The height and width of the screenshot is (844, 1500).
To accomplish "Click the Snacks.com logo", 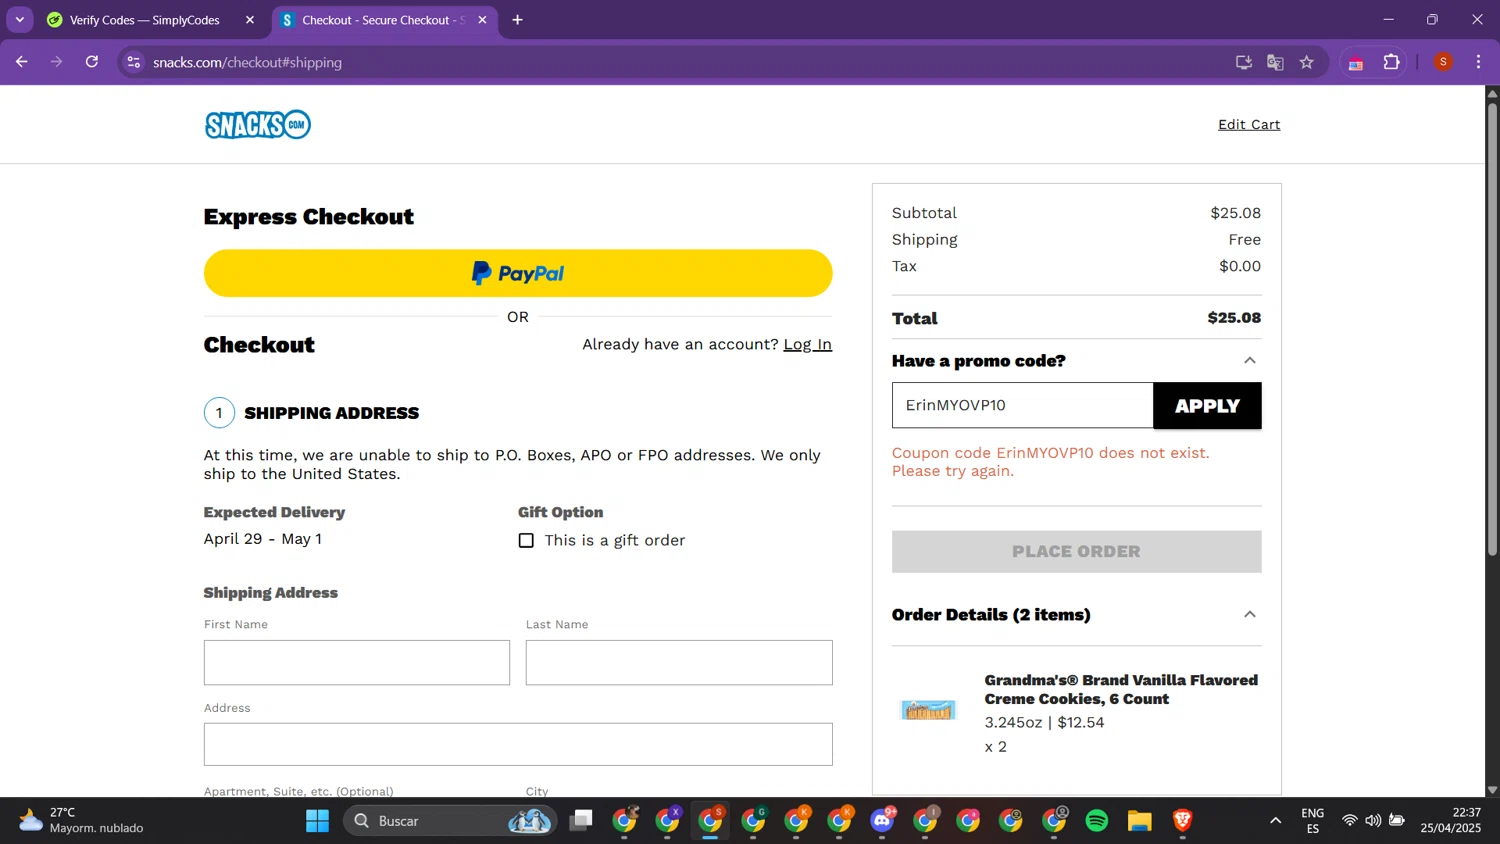I will [258, 125].
